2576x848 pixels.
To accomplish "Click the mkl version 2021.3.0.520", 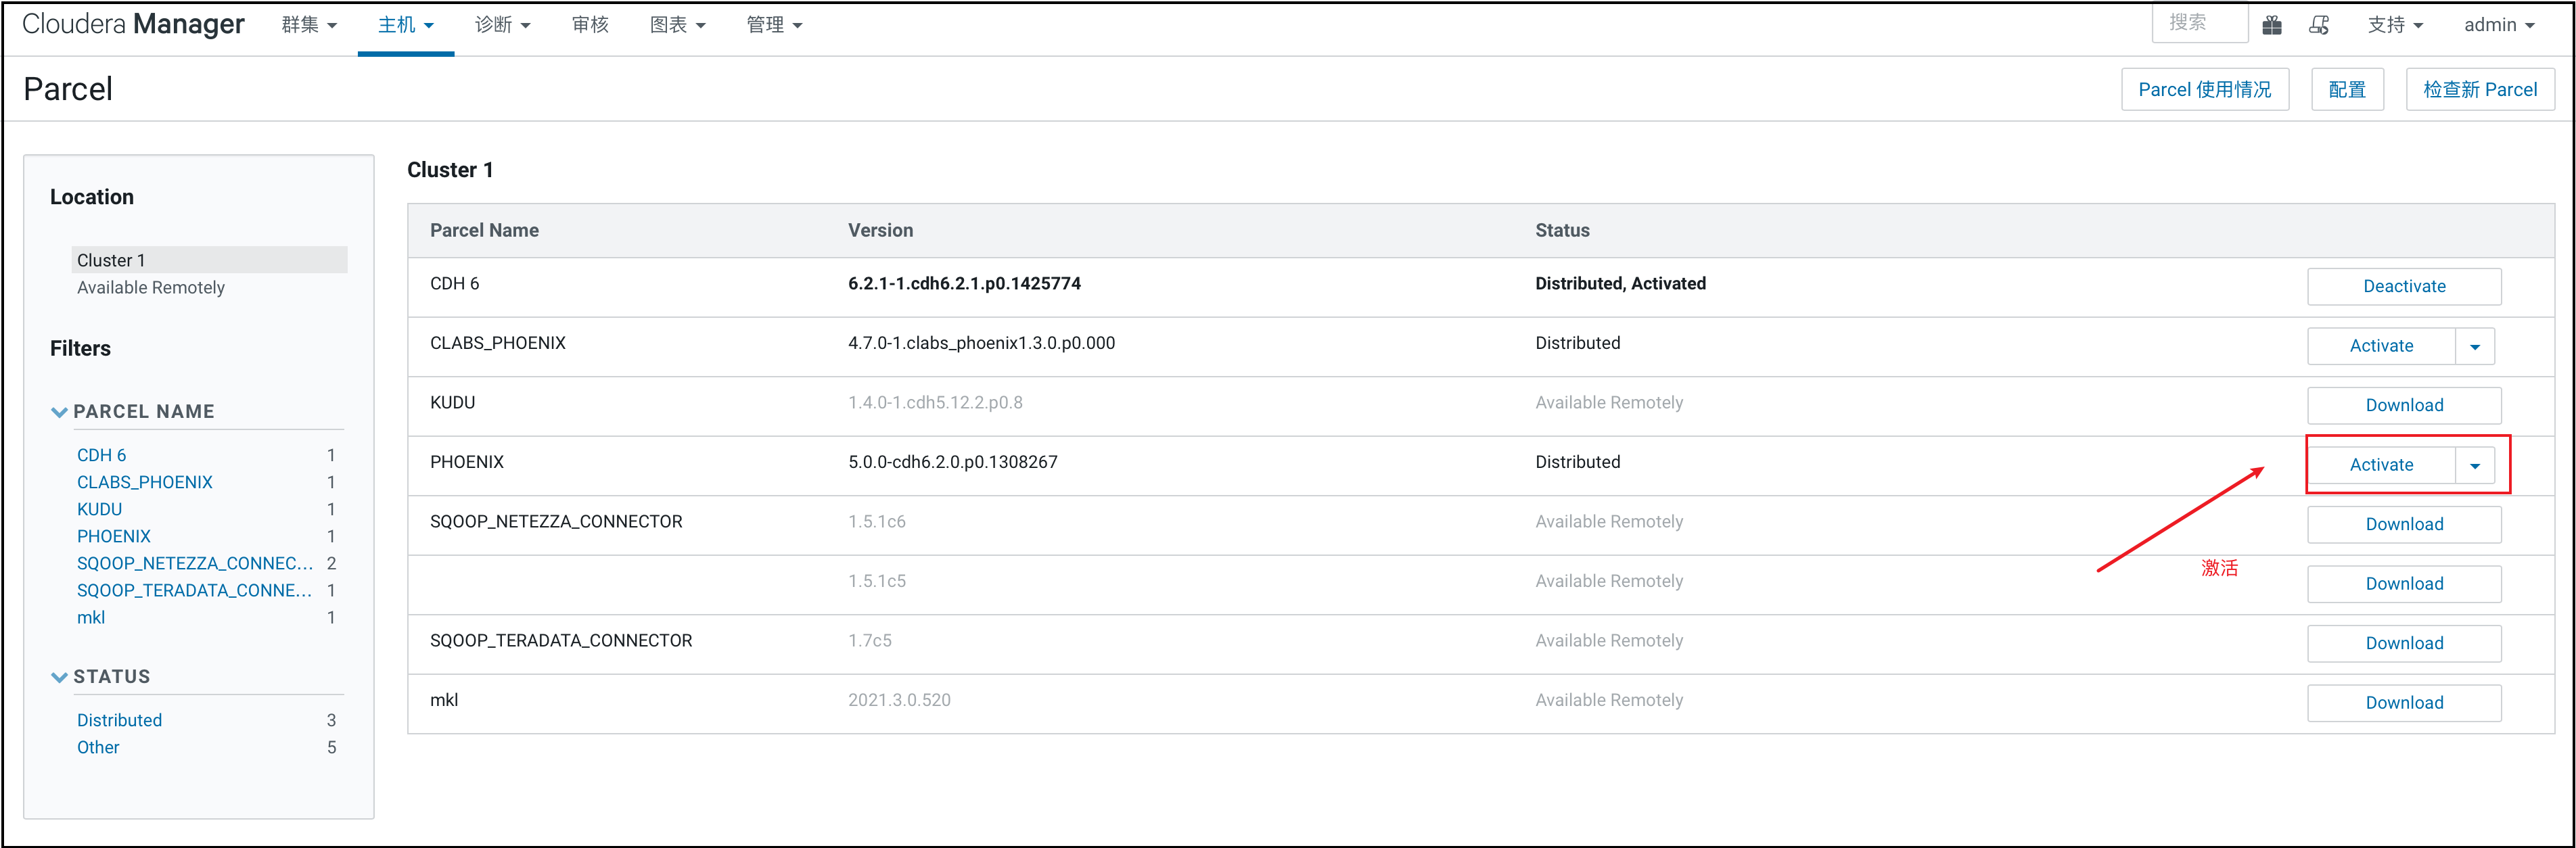I will click(899, 701).
